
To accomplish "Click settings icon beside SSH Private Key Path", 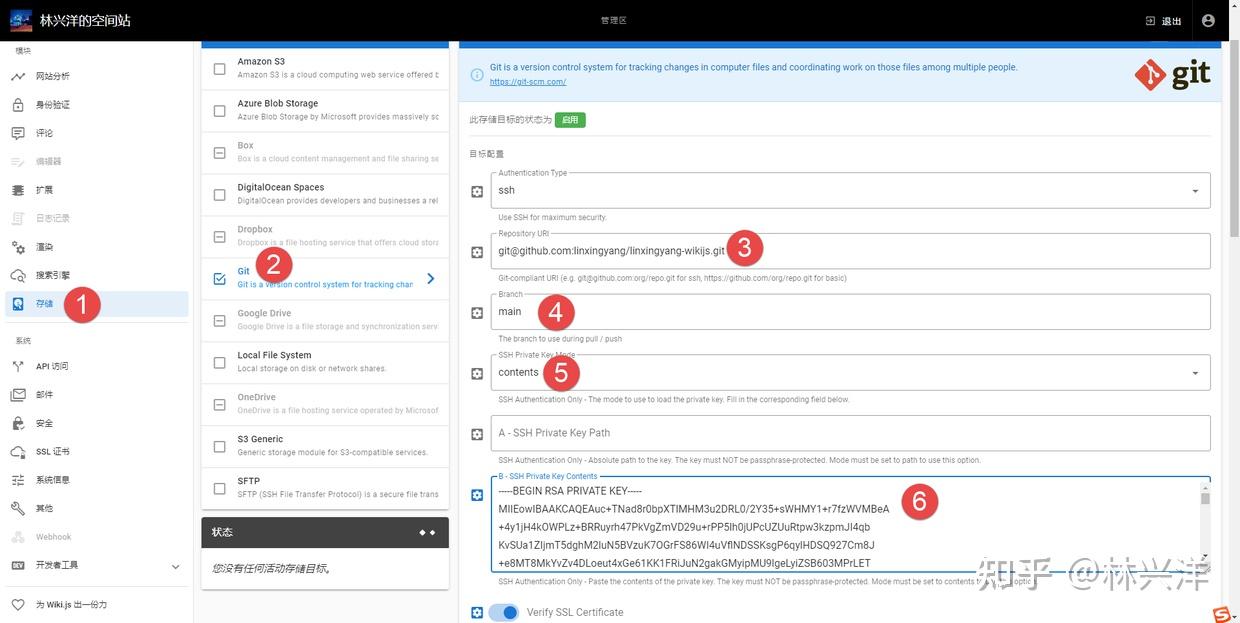I will tap(477, 434).
